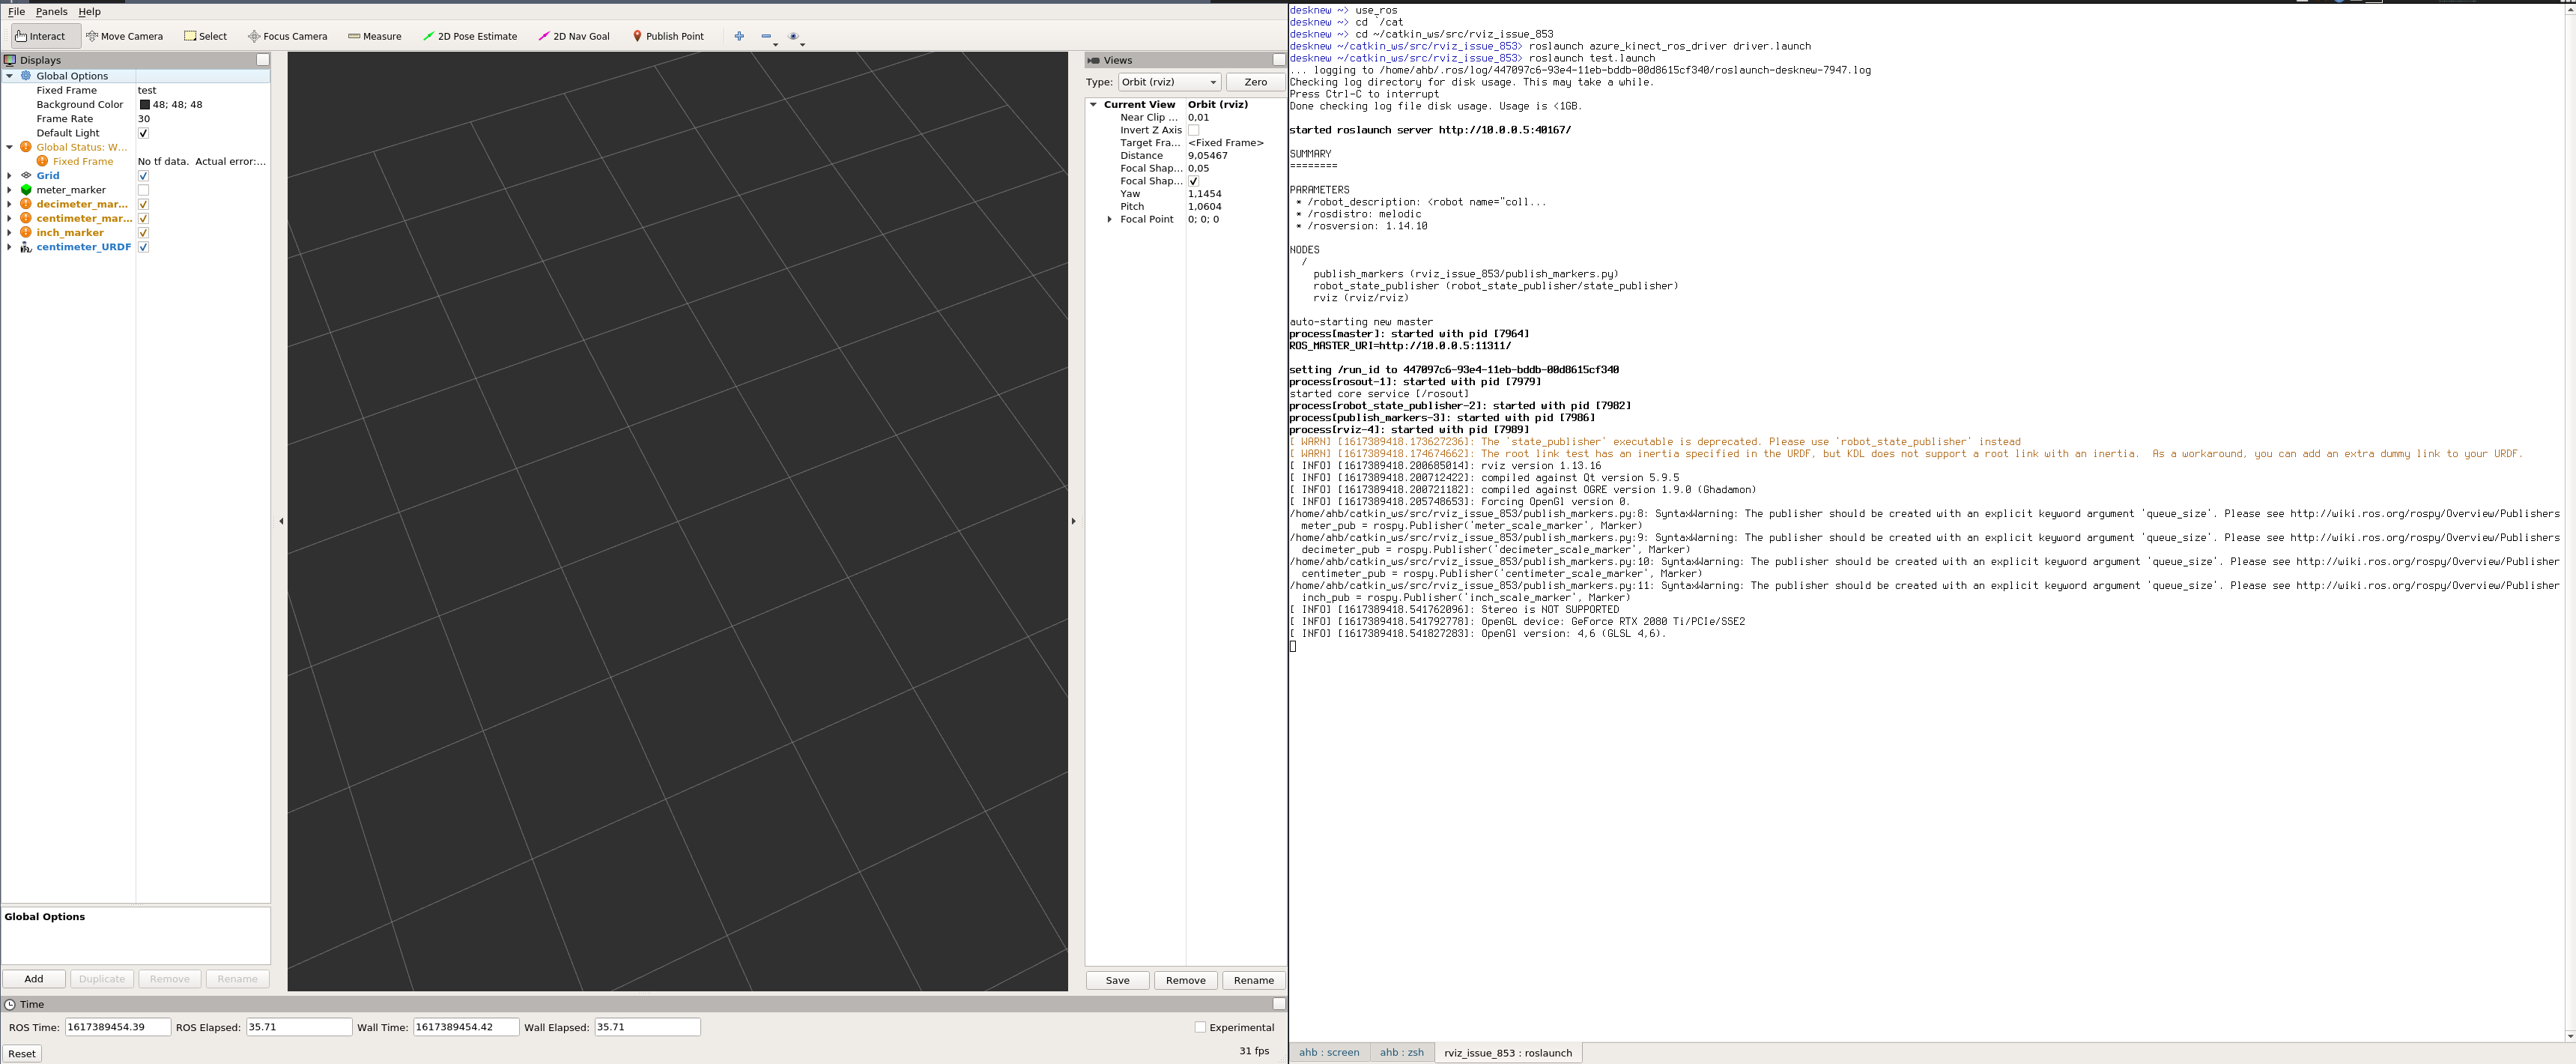The height and width of the screenshot is (1064, 2576).
Task: Select the Measure tool
Action: point(374,36)
